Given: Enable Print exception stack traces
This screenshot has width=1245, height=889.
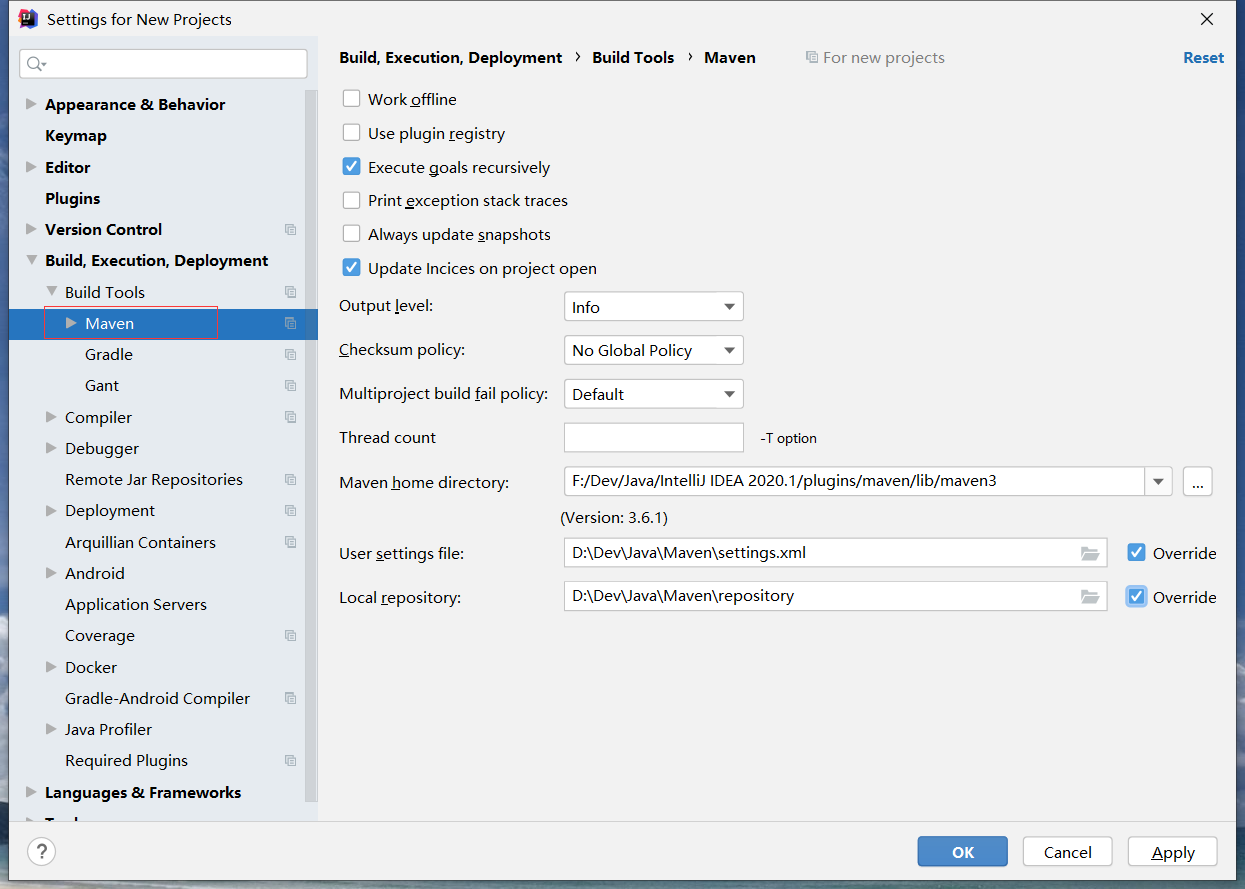Looking at the screenshot, I should [351, 200].
